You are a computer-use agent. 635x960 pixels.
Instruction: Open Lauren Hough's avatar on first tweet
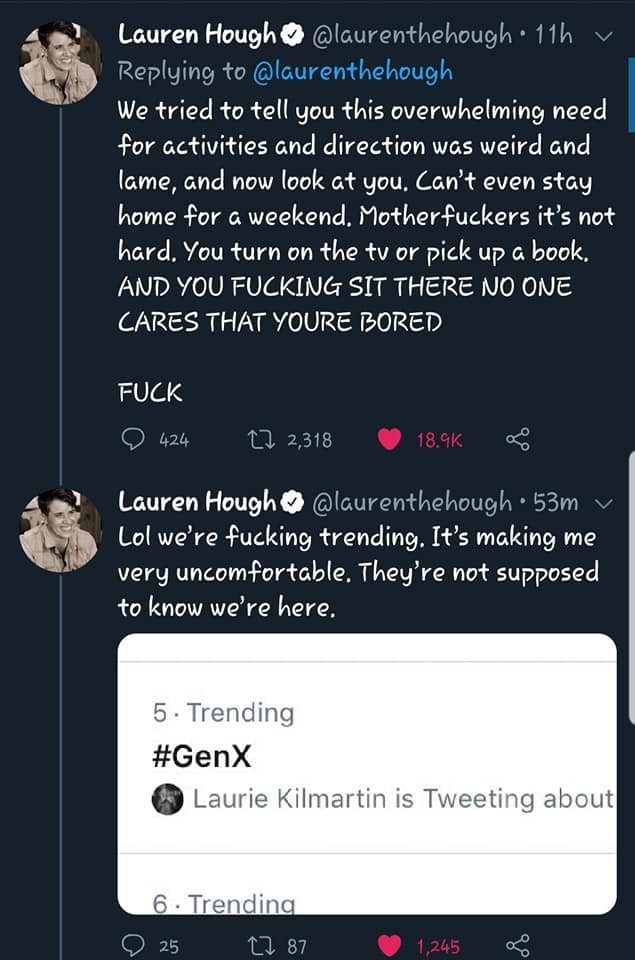60,62
